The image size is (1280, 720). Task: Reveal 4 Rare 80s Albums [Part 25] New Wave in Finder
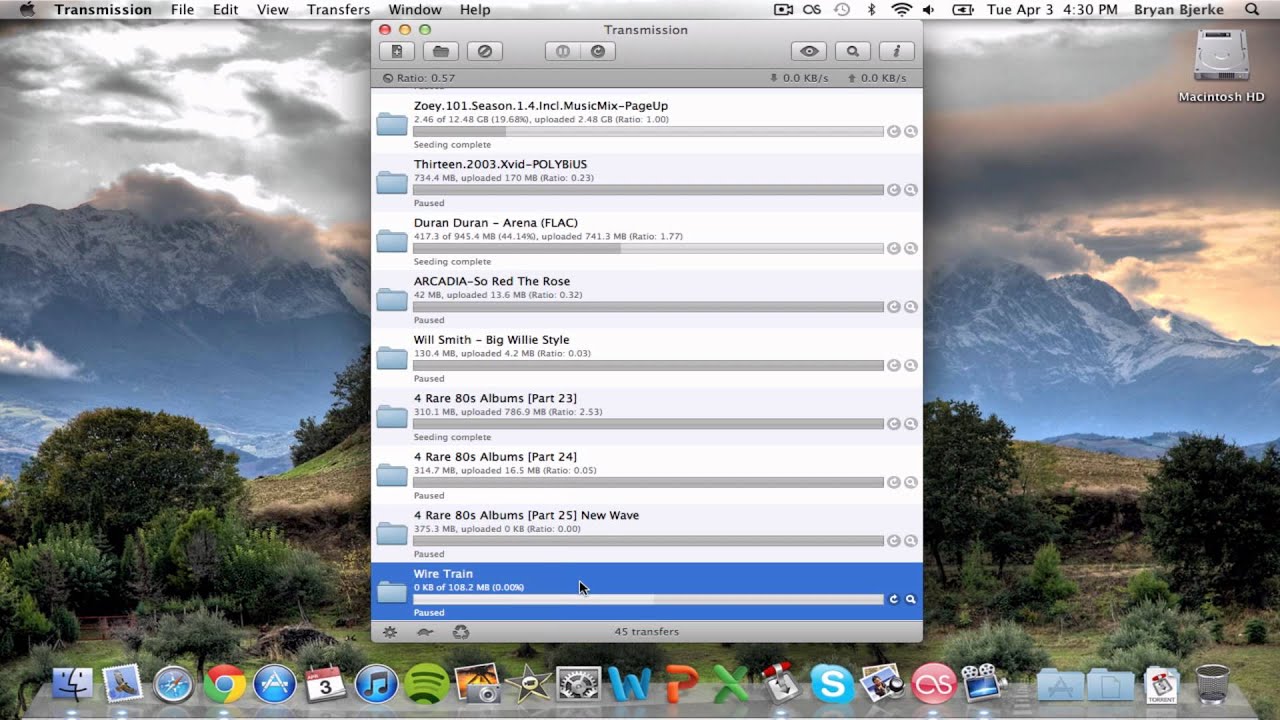click(911, 541)
